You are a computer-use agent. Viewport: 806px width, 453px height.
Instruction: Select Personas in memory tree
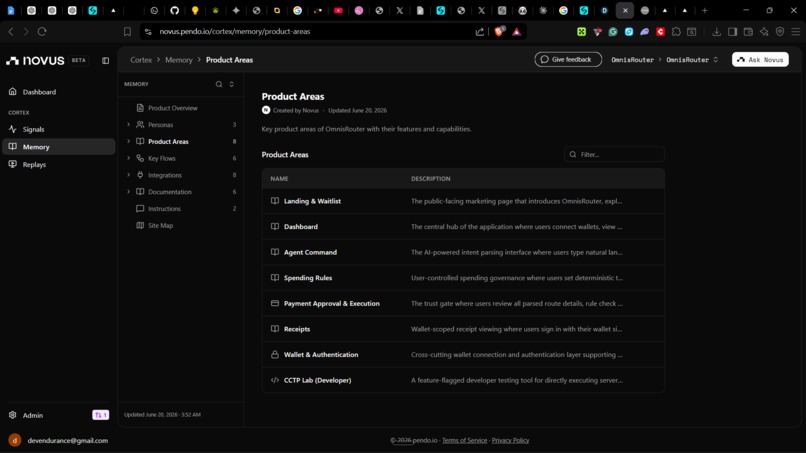coord(160,124)
